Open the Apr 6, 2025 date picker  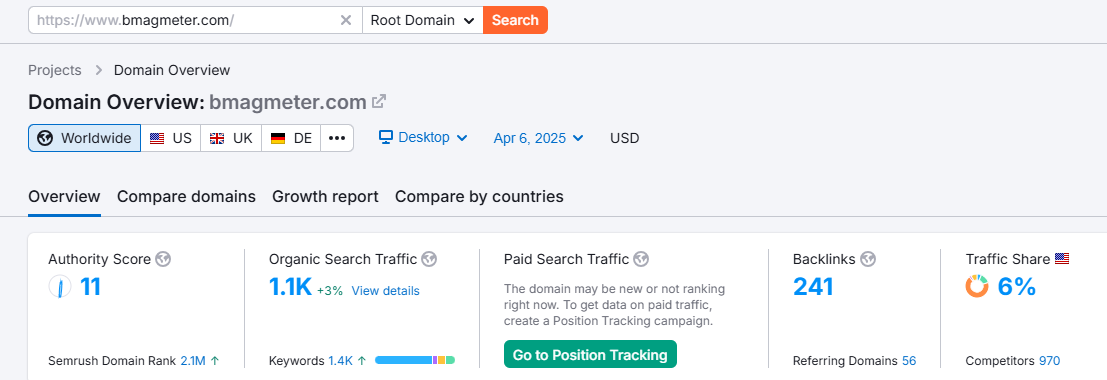(x=539, y=138)
